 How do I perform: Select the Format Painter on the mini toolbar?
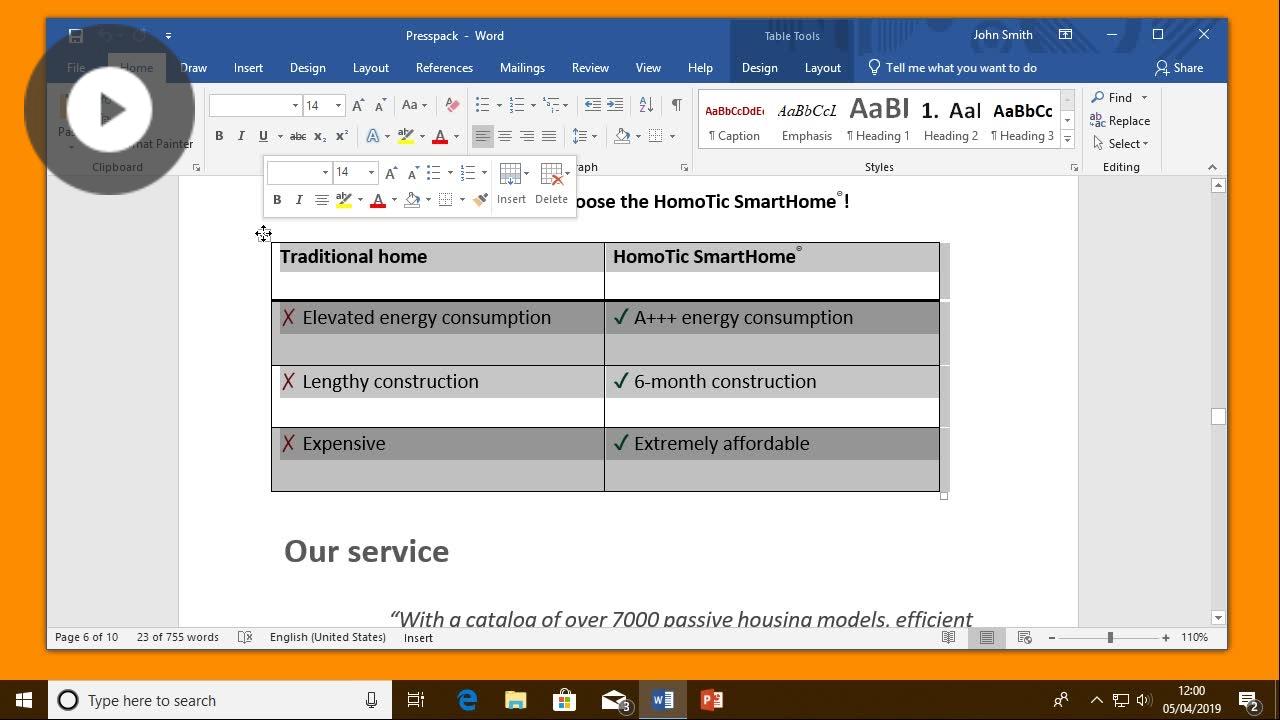point(480,199)
